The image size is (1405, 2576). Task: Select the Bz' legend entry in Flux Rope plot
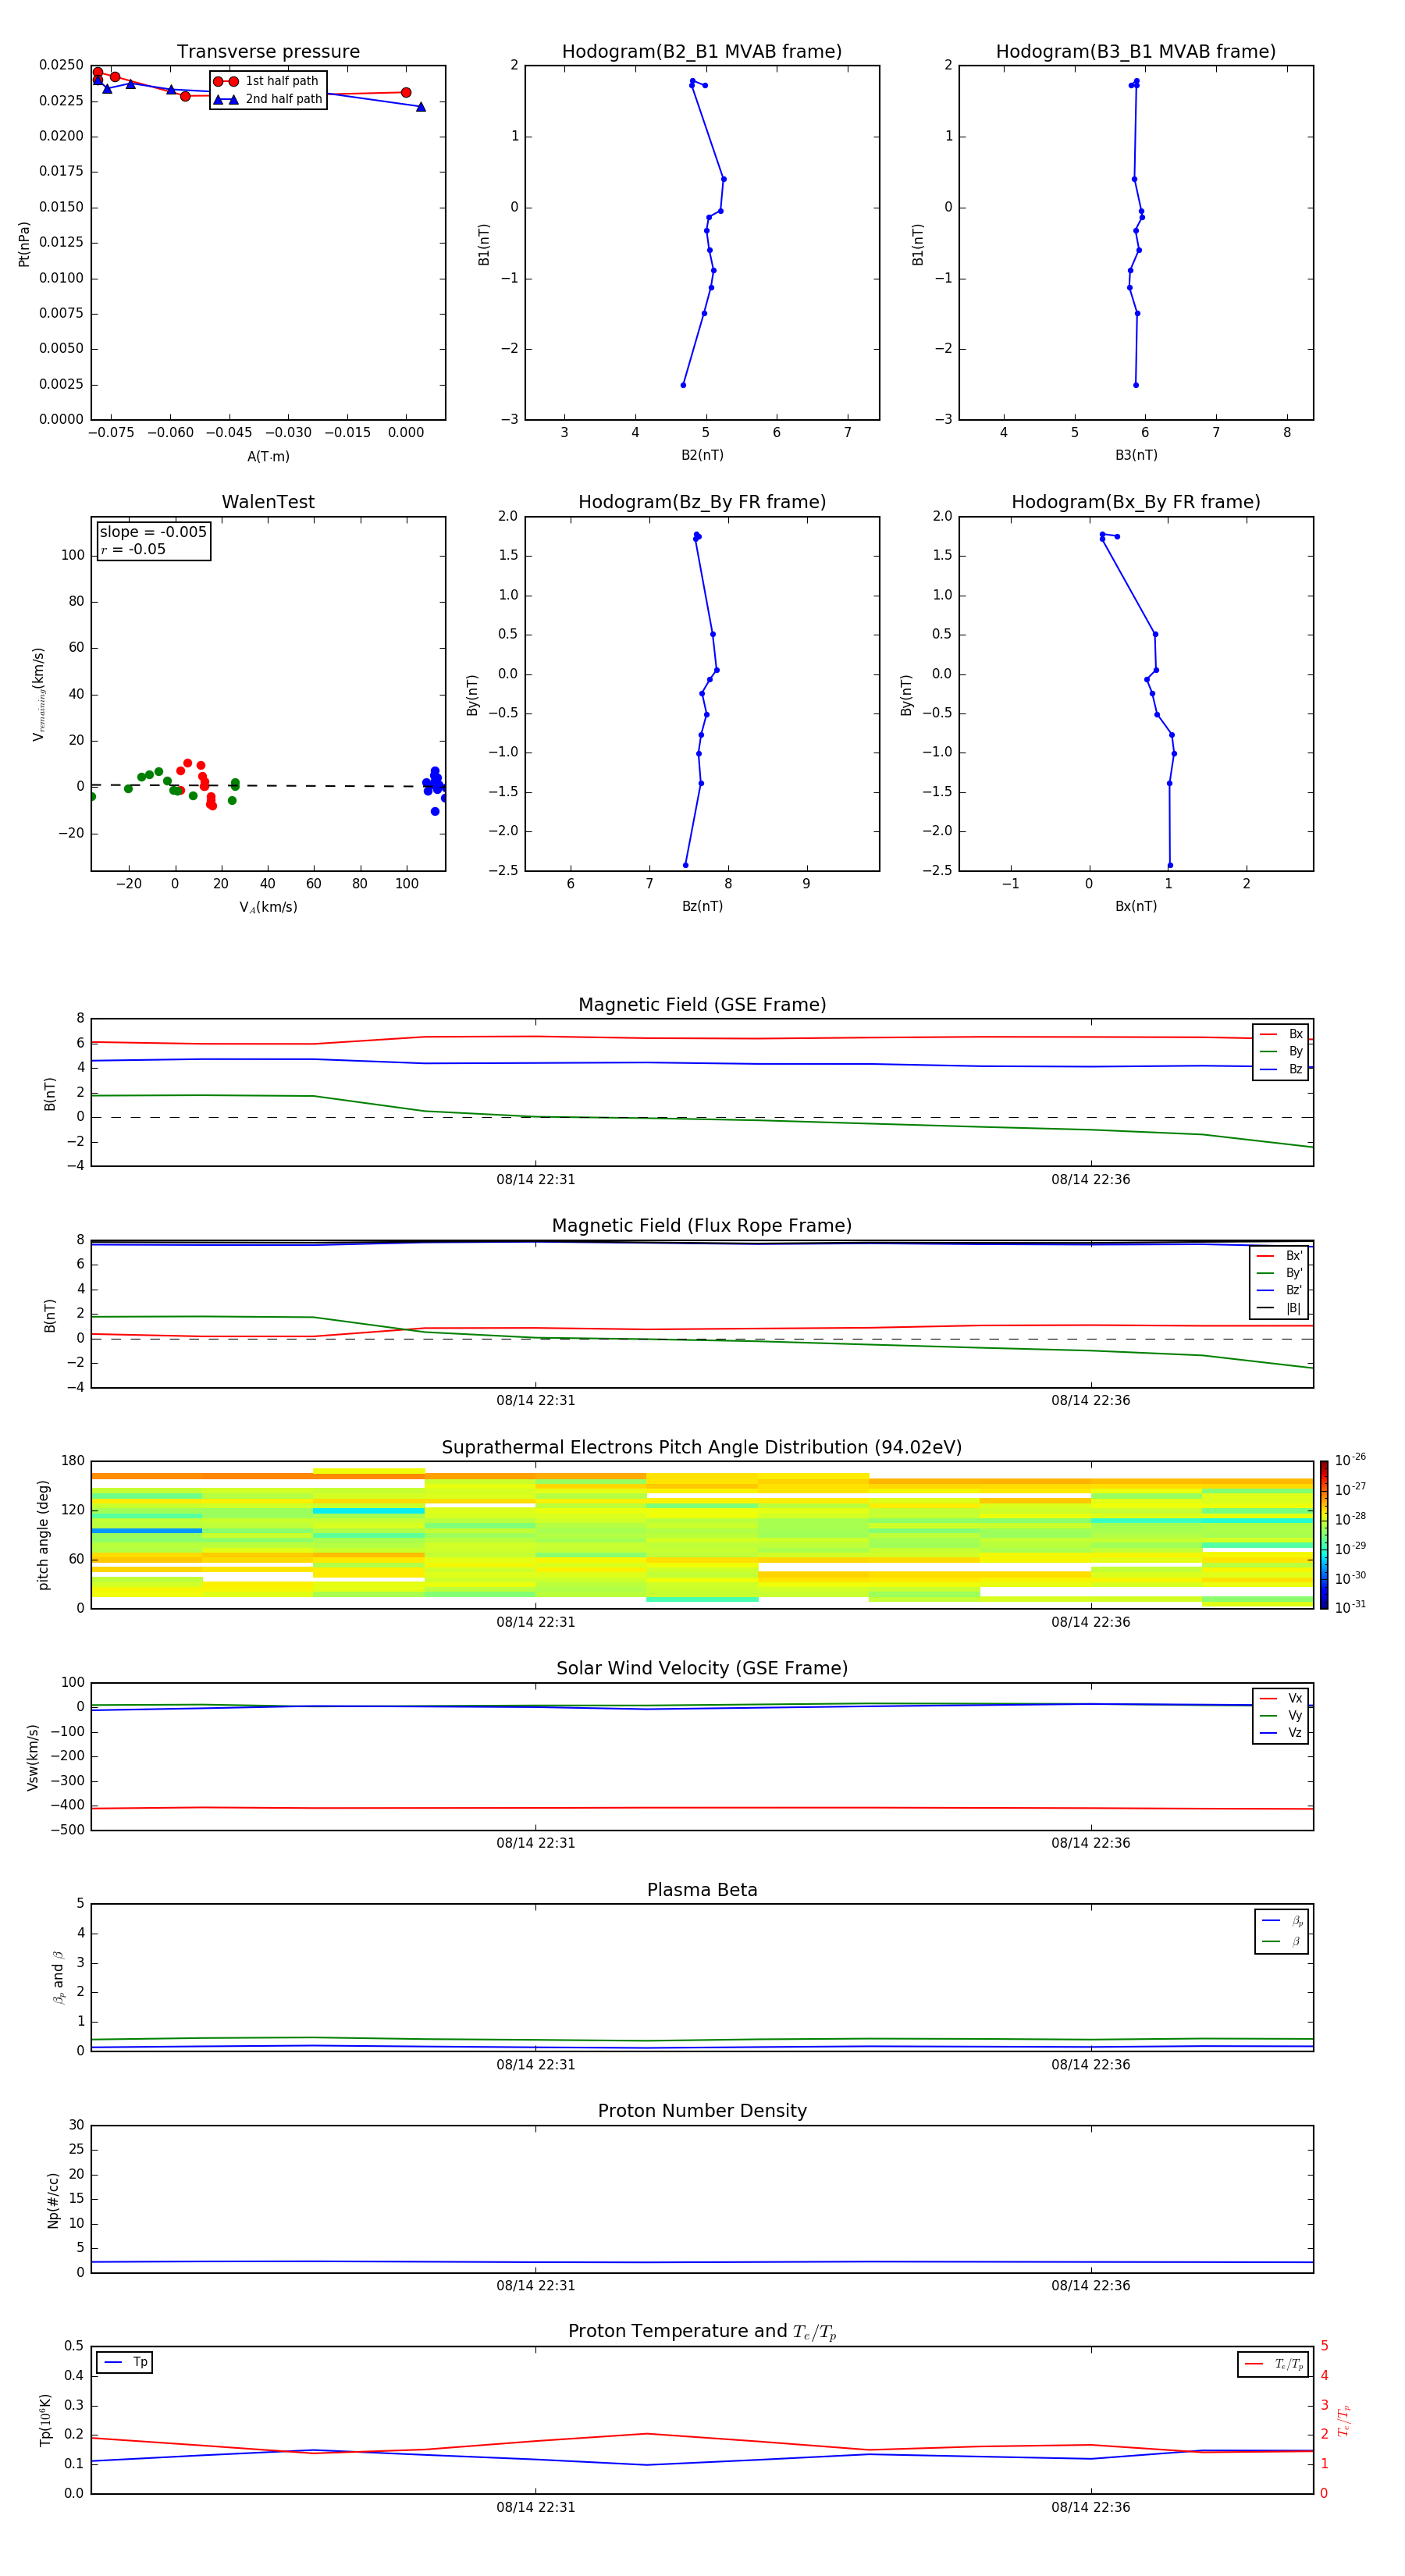[1279, 1290]
